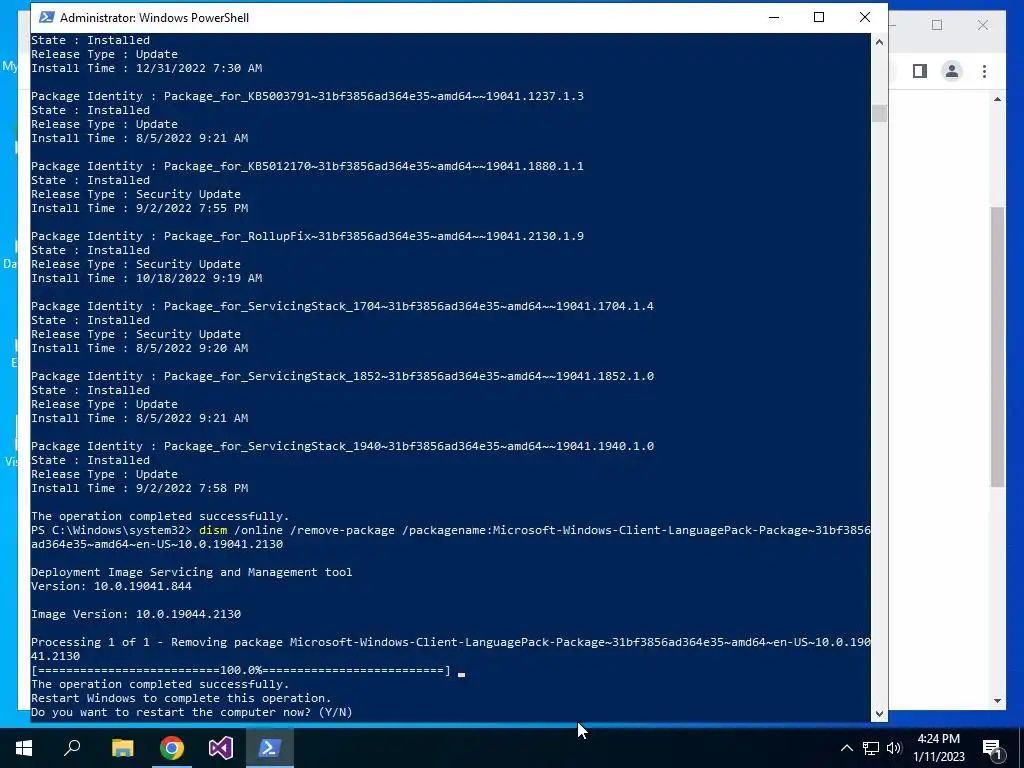Click Install Time 10/18/2022 9:19 AM
This screenshot has height=768, width=1024.
click(146, 278)
